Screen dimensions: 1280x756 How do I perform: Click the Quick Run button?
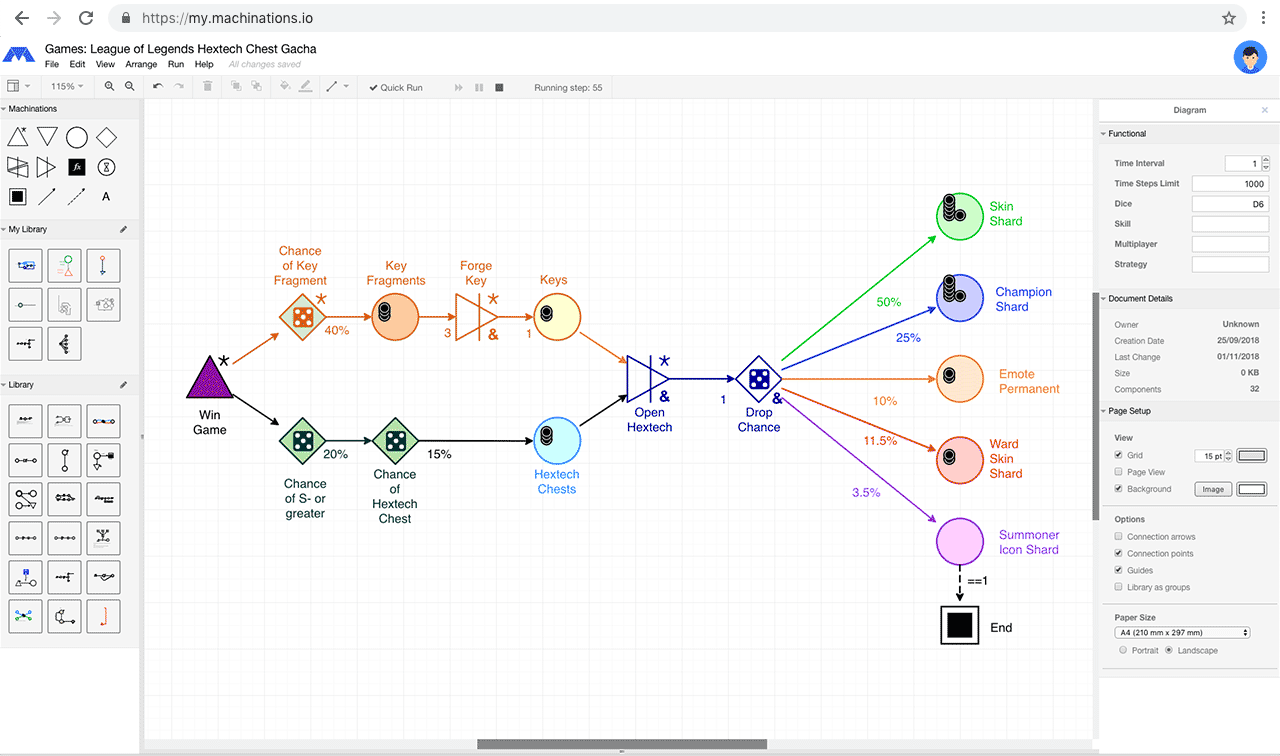click(x=396, y=87)
